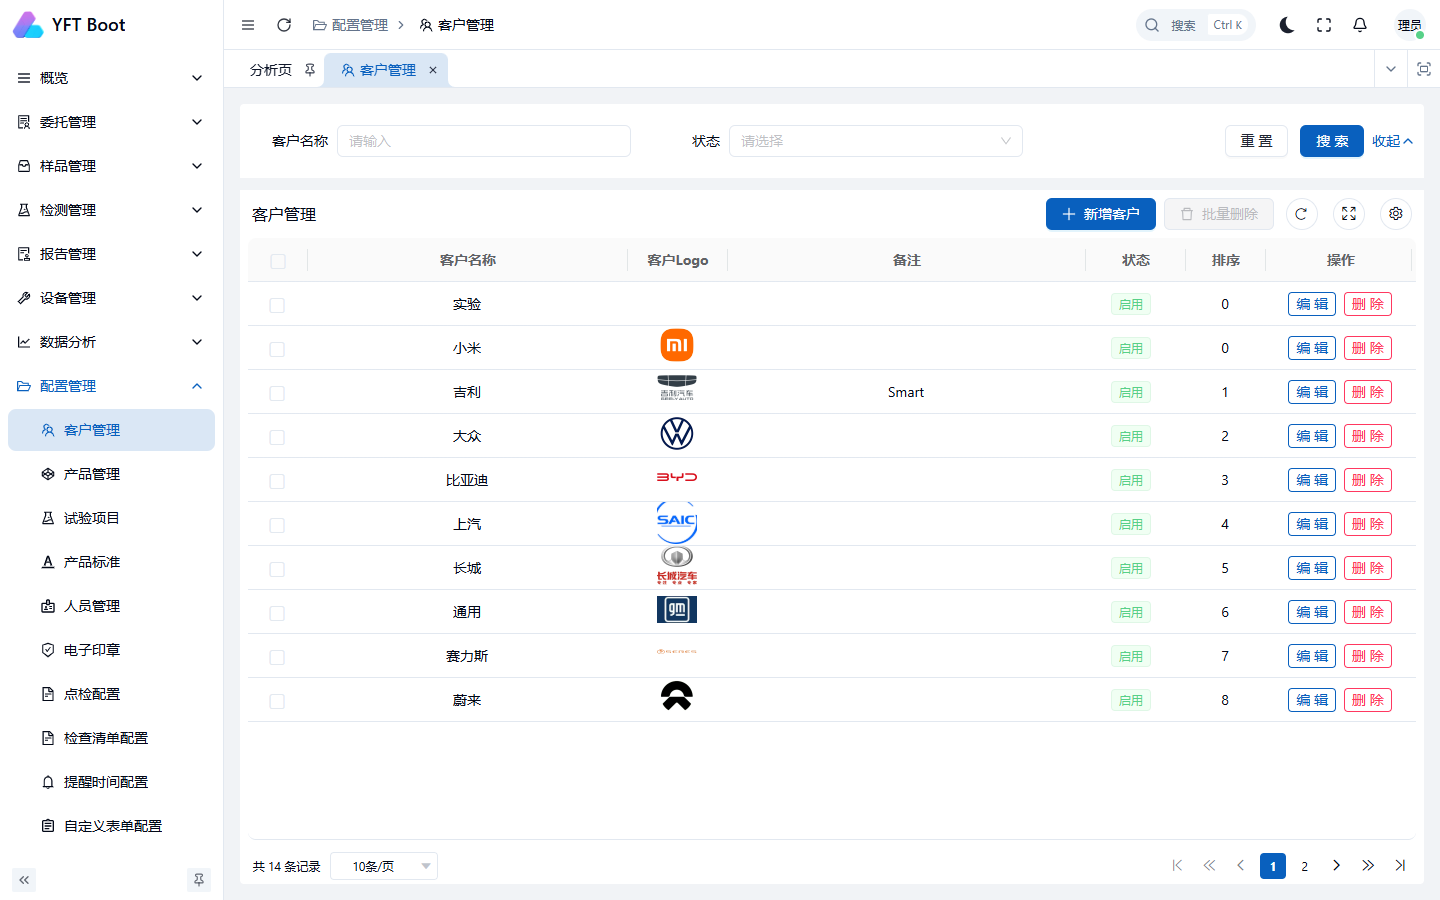Maximize content area icon beside tabs
This screenshot has height=900, width=1440.
pyautogui.click(x=1424, y=69)
